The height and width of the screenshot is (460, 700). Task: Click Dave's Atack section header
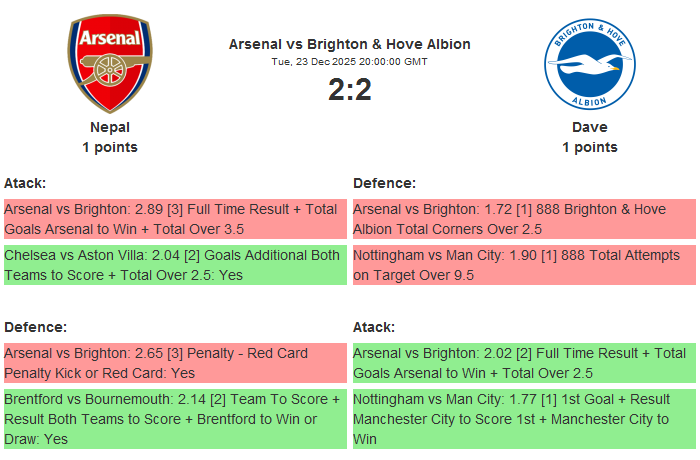pyautogui.click(x=374, y=327)
